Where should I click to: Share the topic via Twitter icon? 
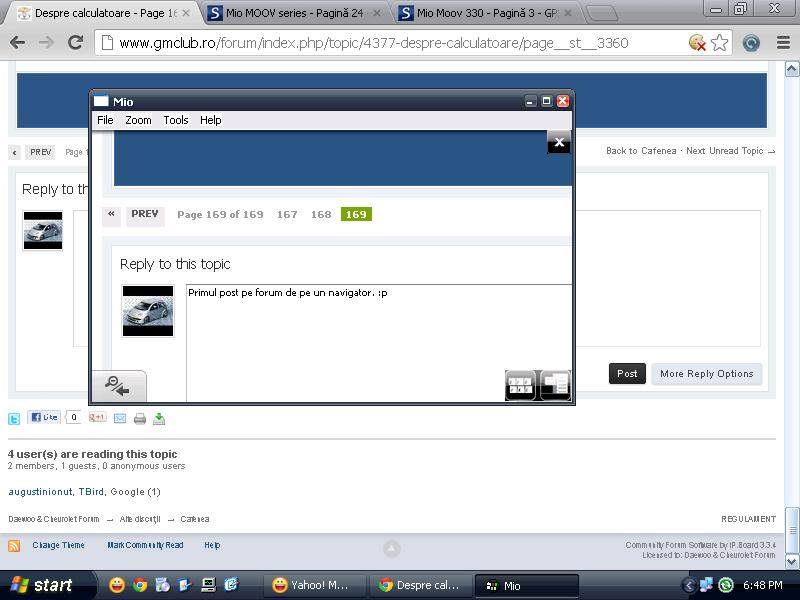pos(14,419)
